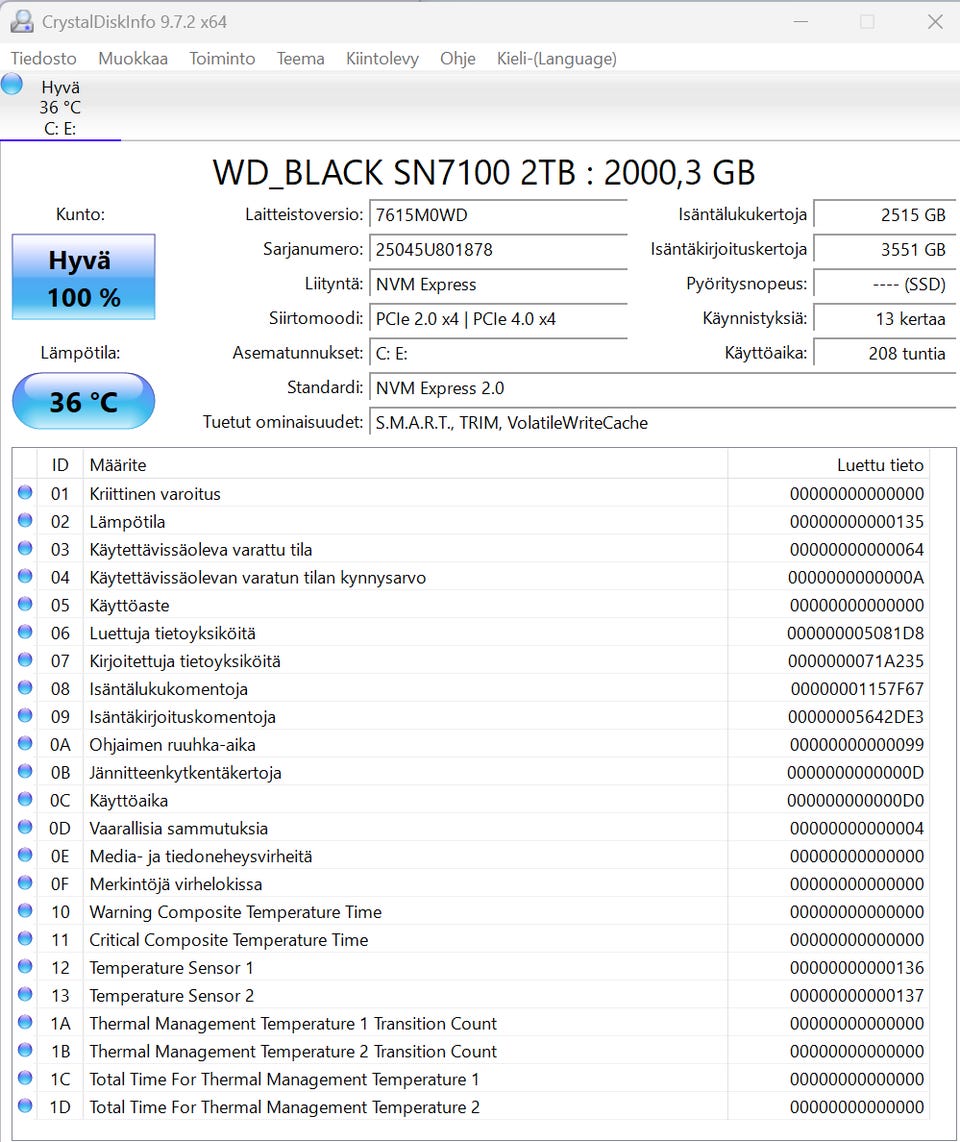Click the Laitteistoversio field 7615M0WD

pos(498,215)
